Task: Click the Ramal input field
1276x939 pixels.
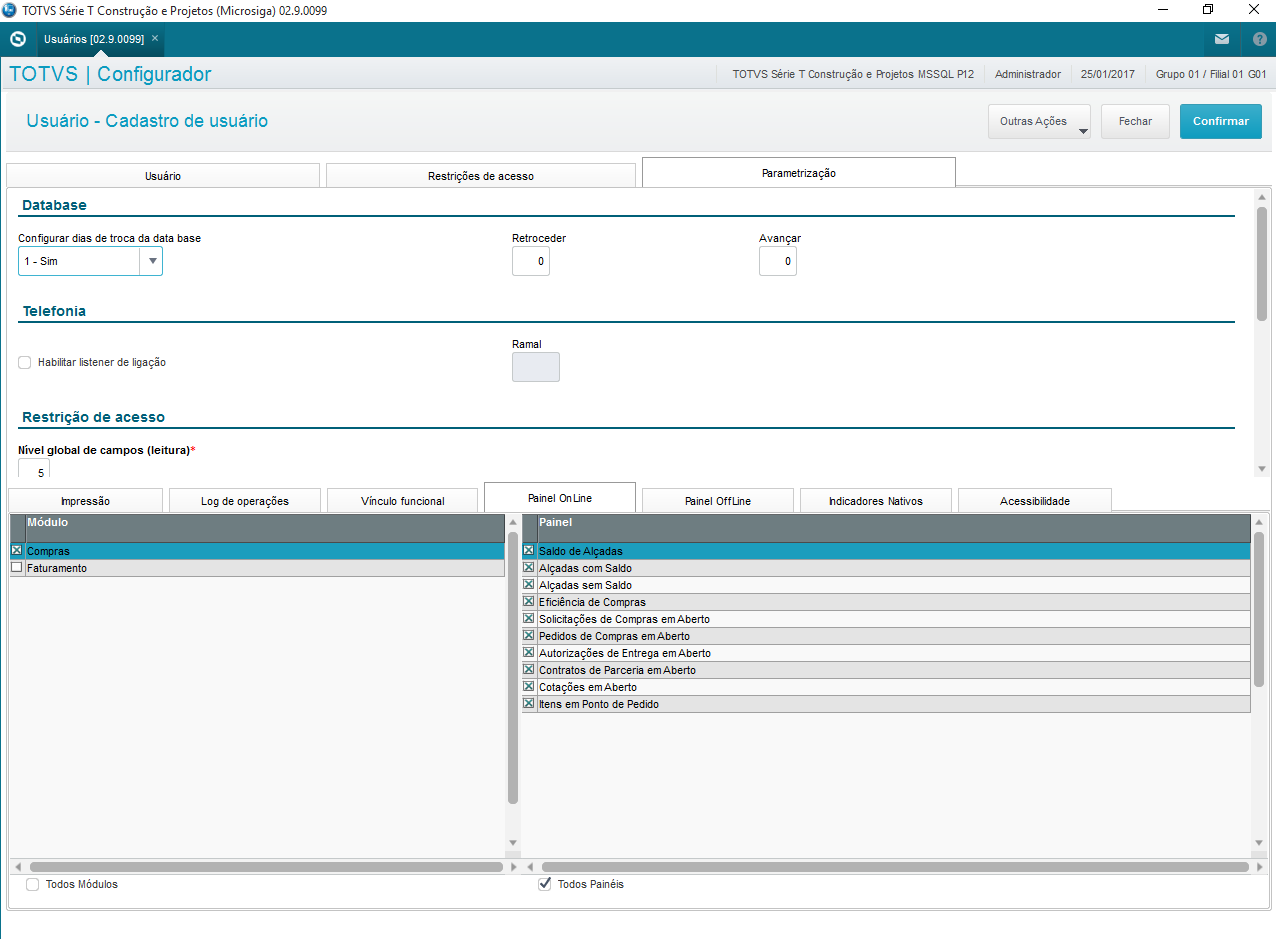Action: pos(536,367)
